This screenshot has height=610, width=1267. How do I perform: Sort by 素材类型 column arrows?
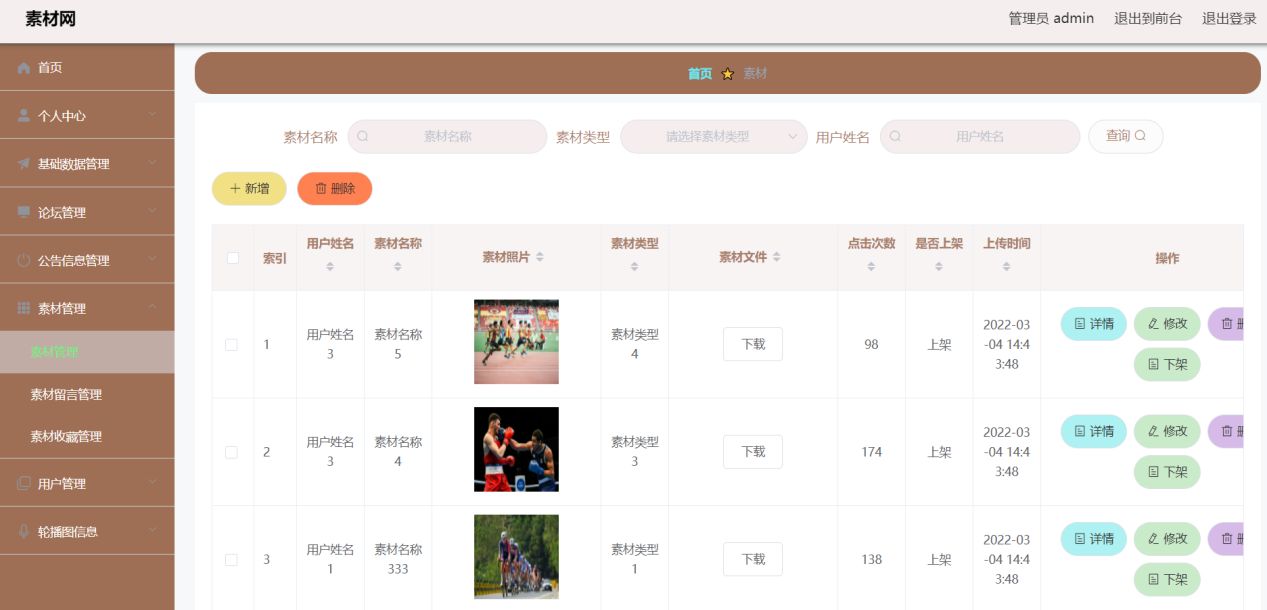click(635, 267)
